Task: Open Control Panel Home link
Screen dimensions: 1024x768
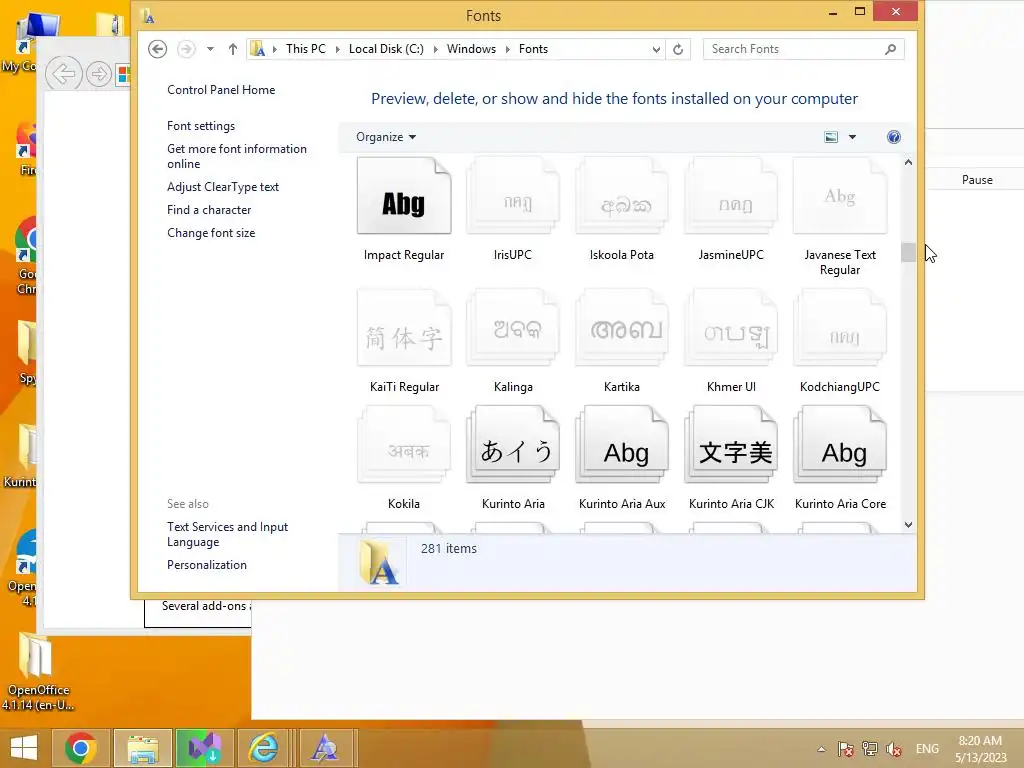Action: 221,90
